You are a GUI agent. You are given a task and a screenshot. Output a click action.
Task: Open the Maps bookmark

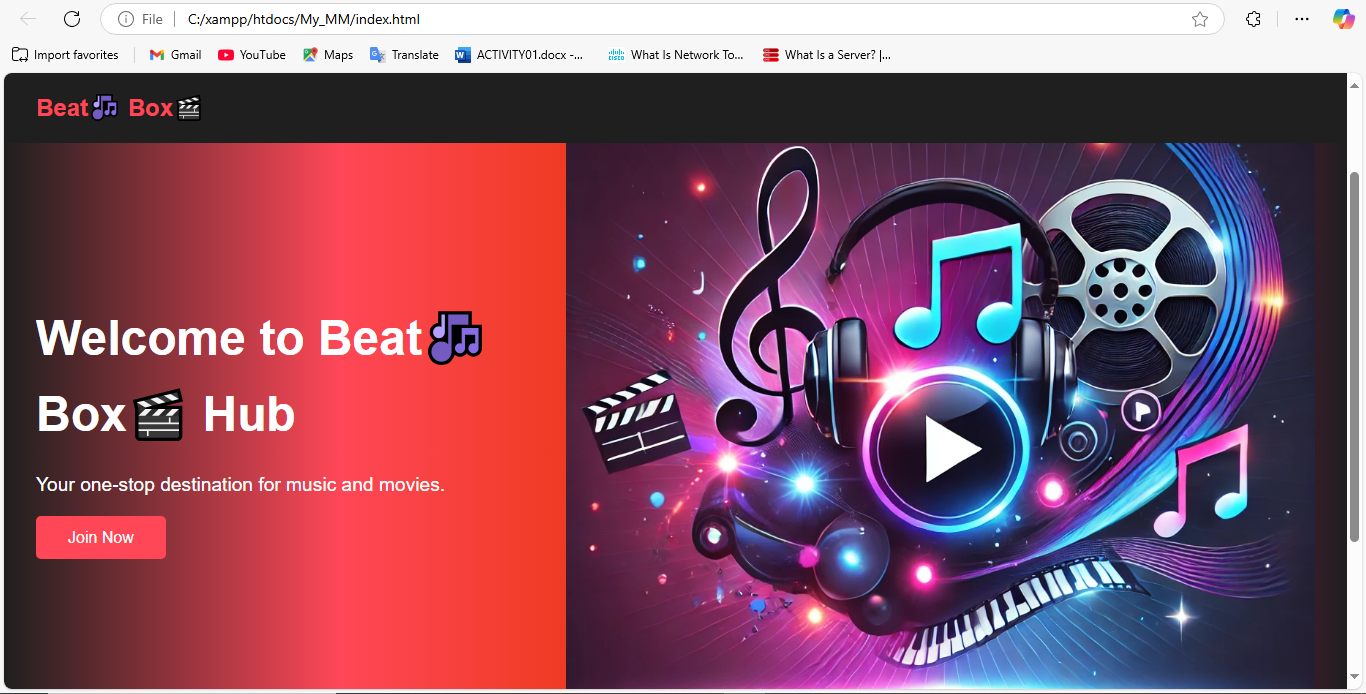(x=328, y=55)
